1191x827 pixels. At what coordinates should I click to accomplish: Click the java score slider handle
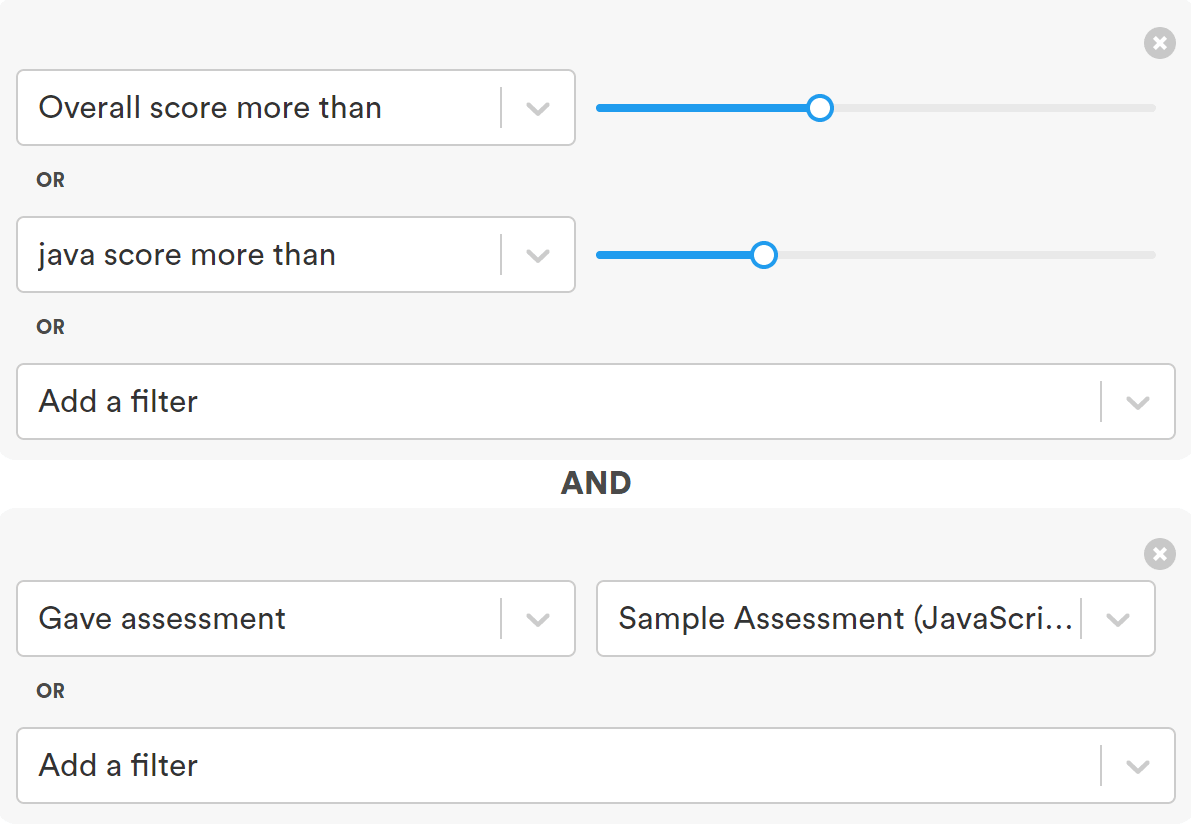tap(763, 254)
